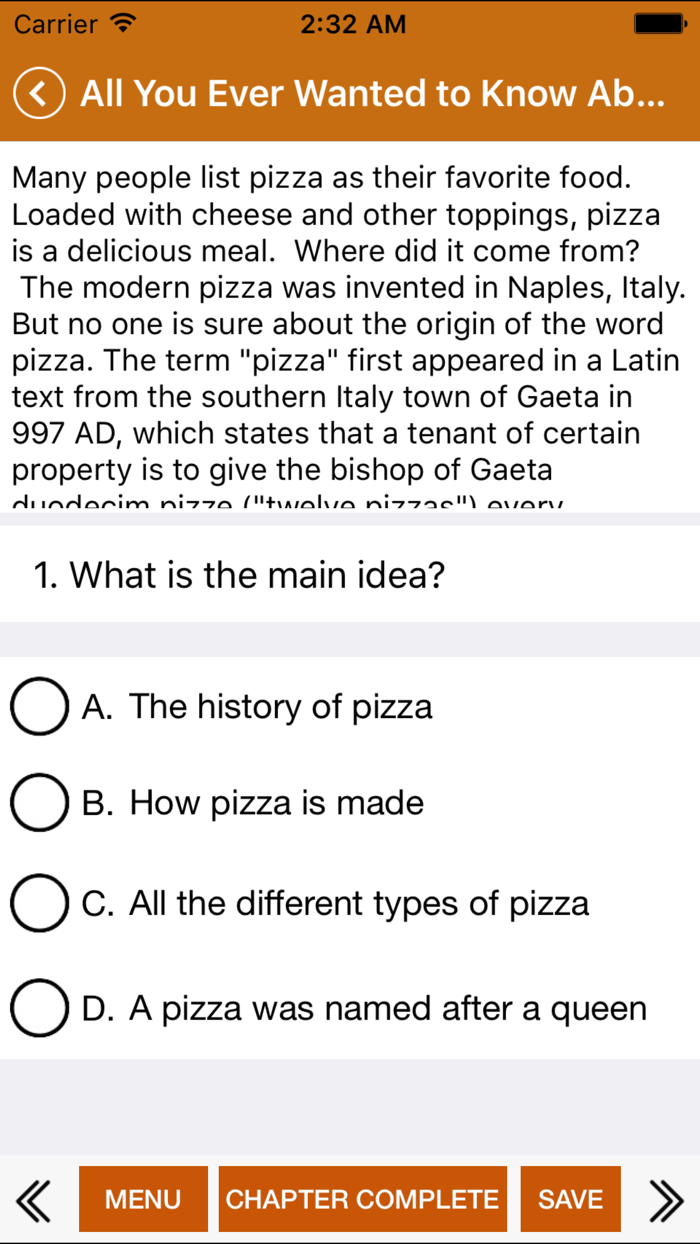Navigate back using the left double-chevron
Screen dimensions: 700x1244
(33, 1198)
